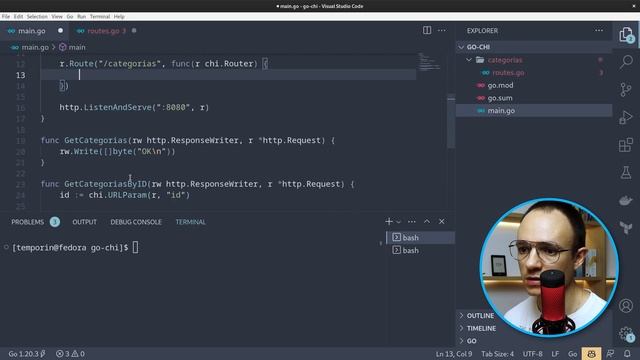The height and width of the screenshot is (360, 640).
Task: Open the Help menu
Action: coord(119,17)
